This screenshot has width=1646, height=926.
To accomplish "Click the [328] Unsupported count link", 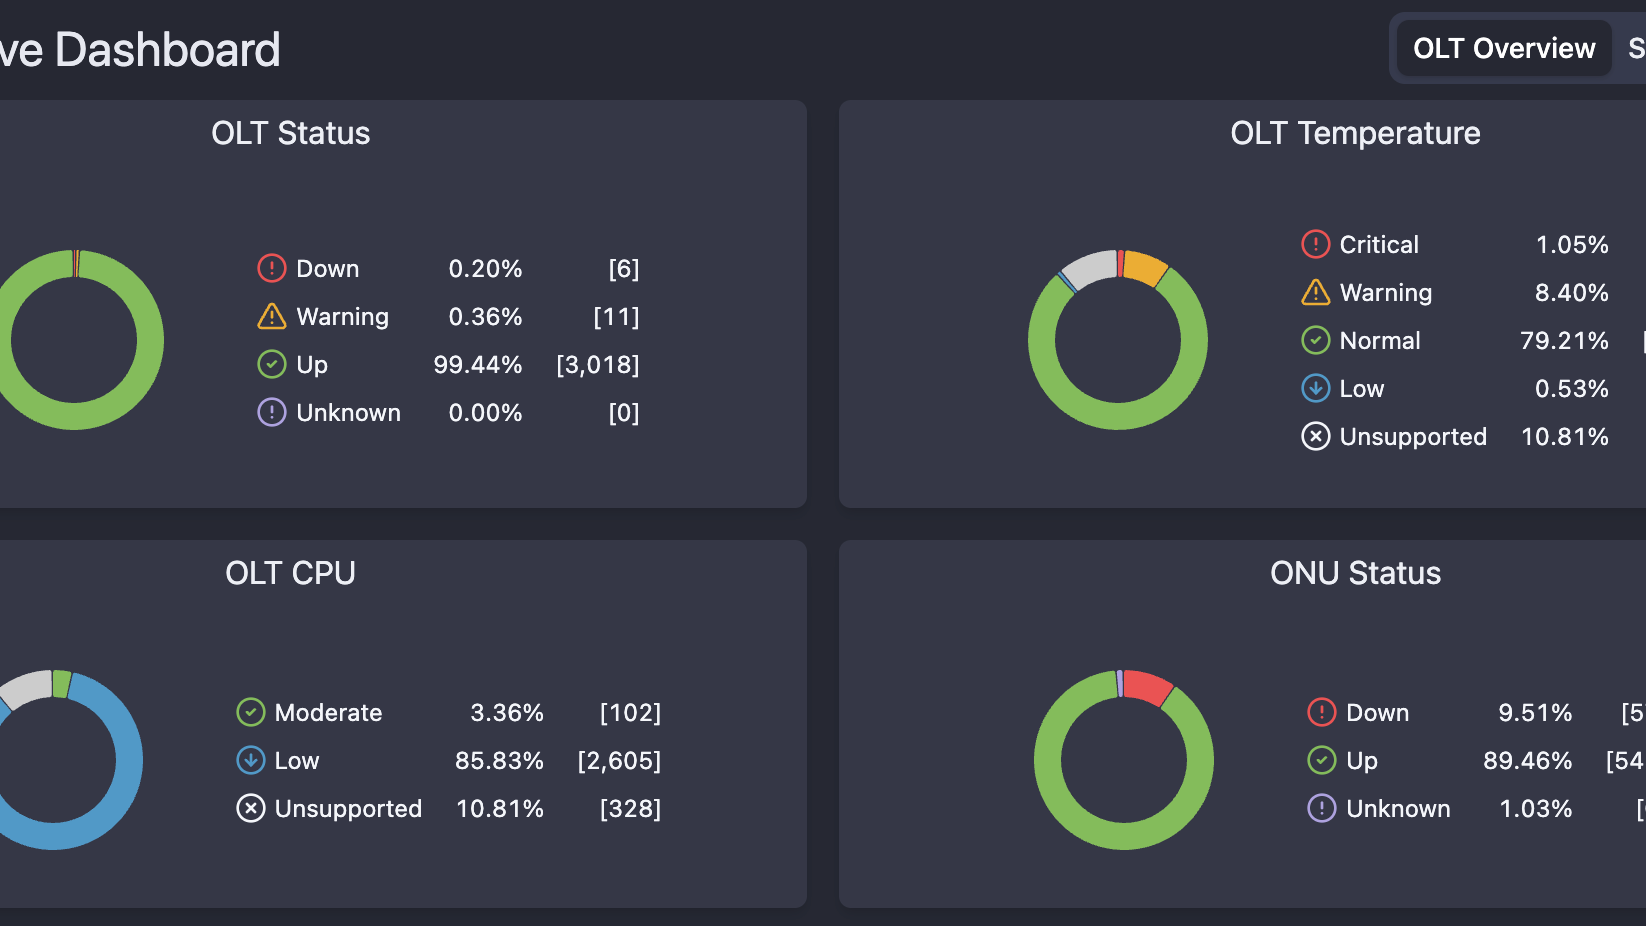I will tap(630, 808).
